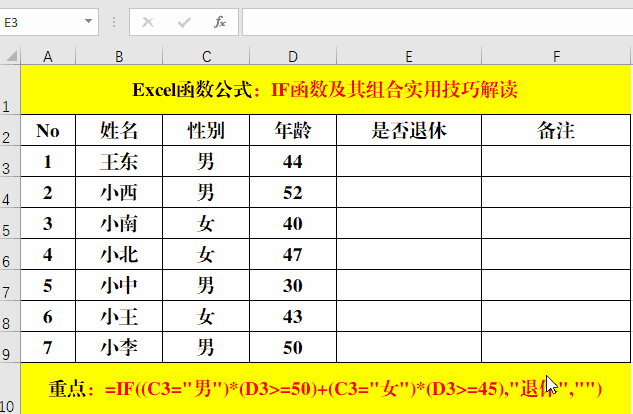Screen dimensions: 633x414
Task: Click age cell with value 40
Action: (293, 223)
